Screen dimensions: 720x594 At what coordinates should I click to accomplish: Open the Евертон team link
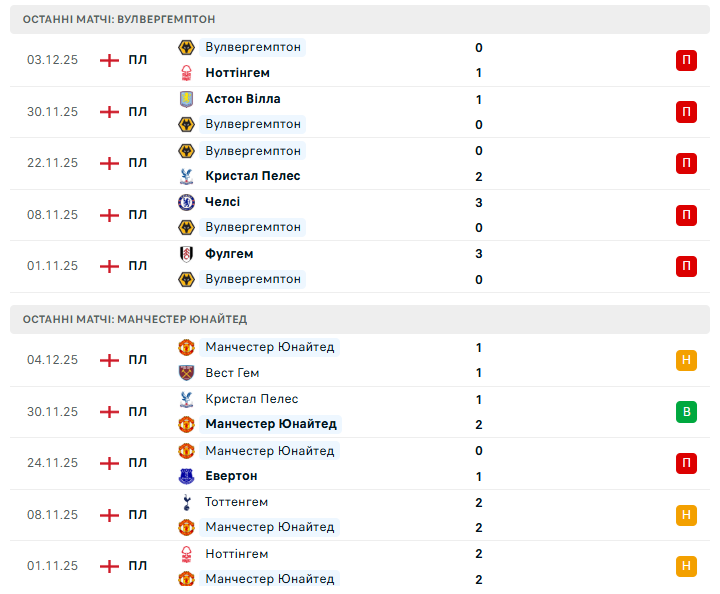[x=231, y=476]
